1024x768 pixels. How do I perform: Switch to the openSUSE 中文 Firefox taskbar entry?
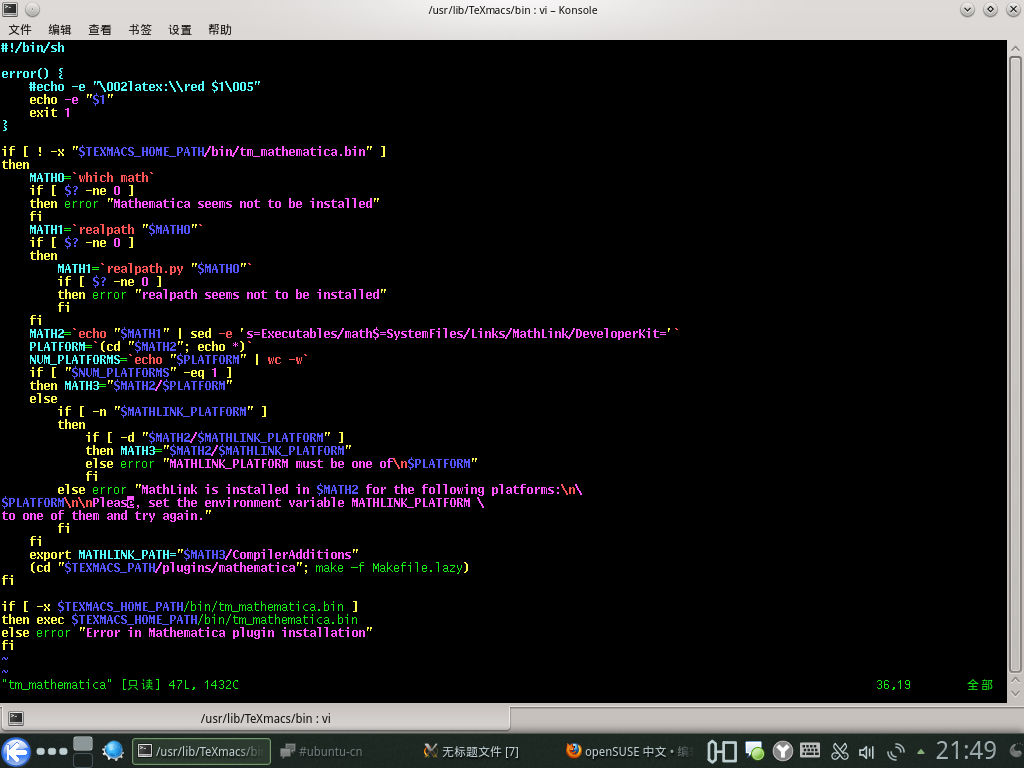pos(627,752)
